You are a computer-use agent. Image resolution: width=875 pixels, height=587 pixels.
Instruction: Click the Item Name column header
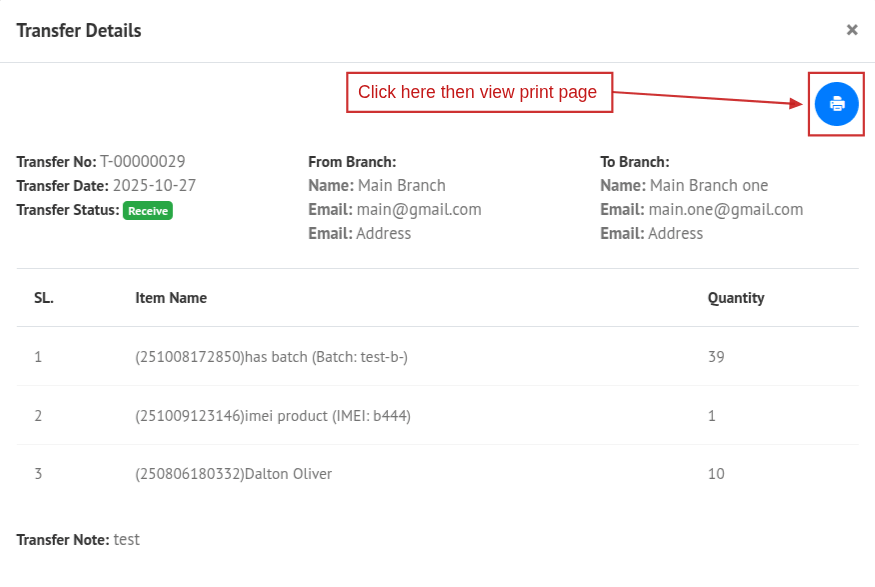[x=171, y=298]
